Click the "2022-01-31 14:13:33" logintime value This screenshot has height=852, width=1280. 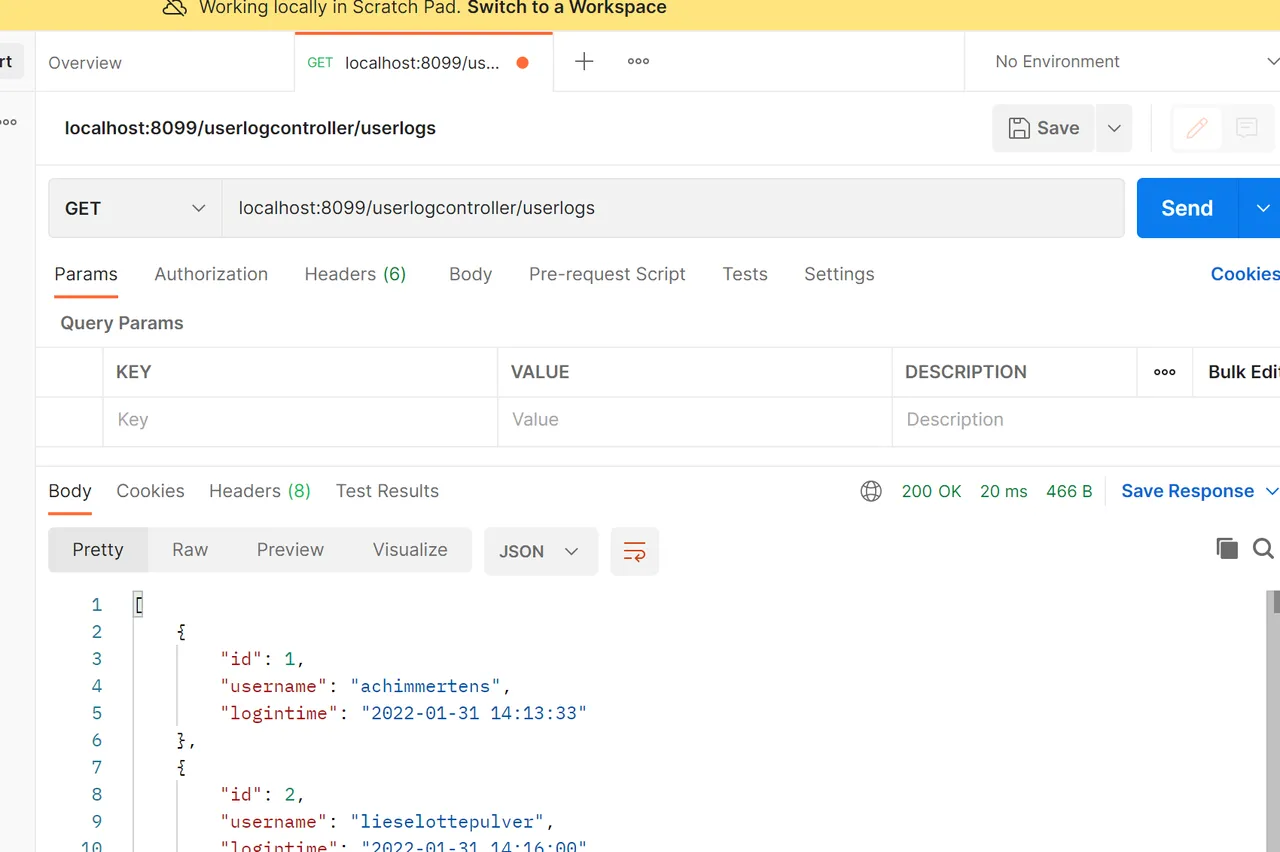tap(474, 713)
